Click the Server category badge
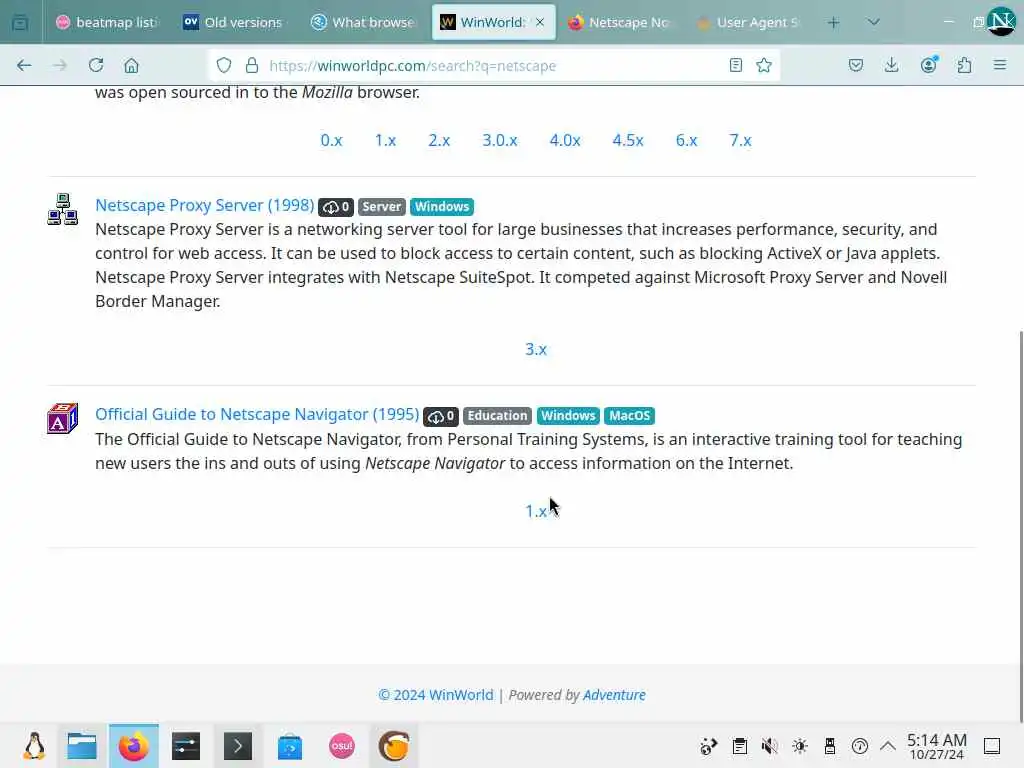 381,207
